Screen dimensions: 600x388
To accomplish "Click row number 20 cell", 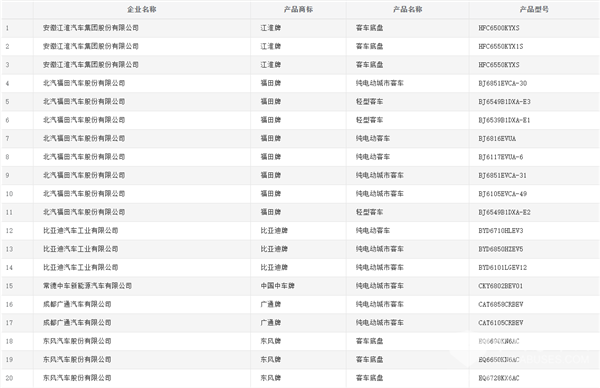I will coord(9,378).
